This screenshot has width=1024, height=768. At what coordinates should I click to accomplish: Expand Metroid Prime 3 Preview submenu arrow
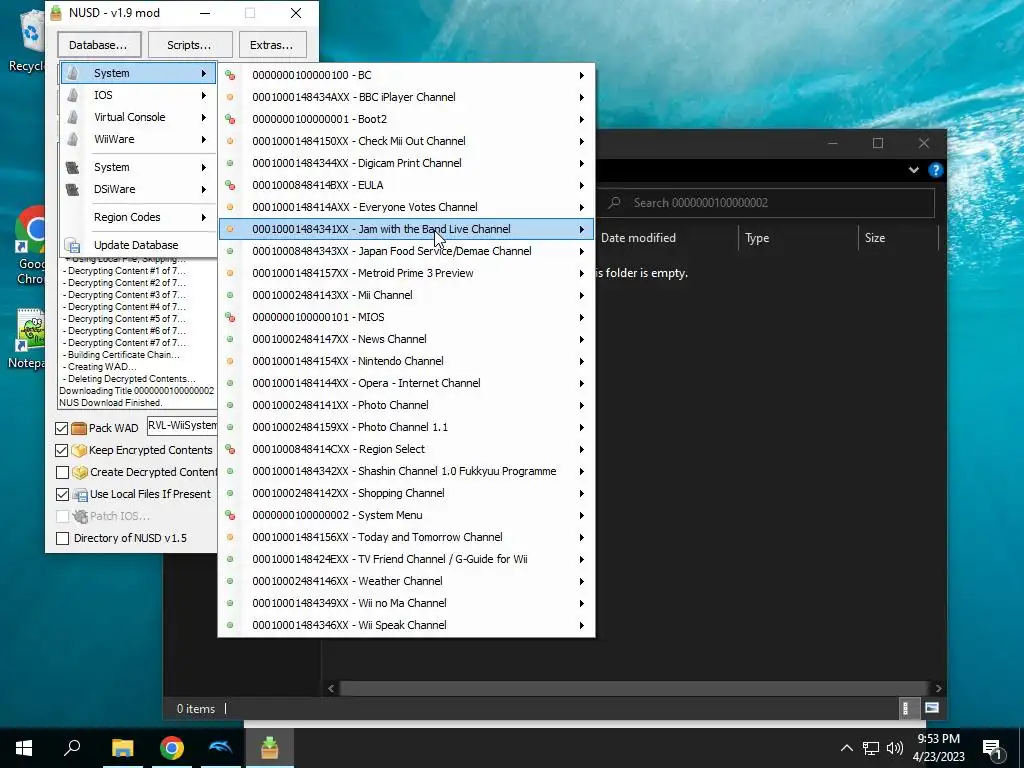coord(581,273)
